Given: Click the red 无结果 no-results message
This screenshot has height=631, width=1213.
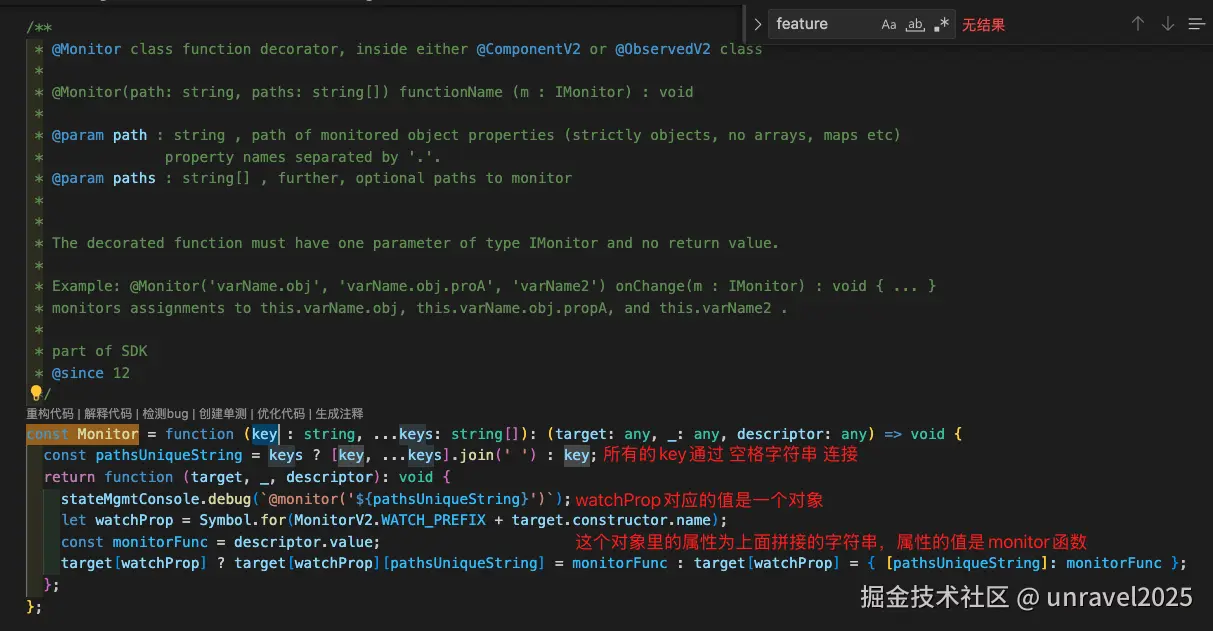Looking at the screenshot, I should (984, 25).
